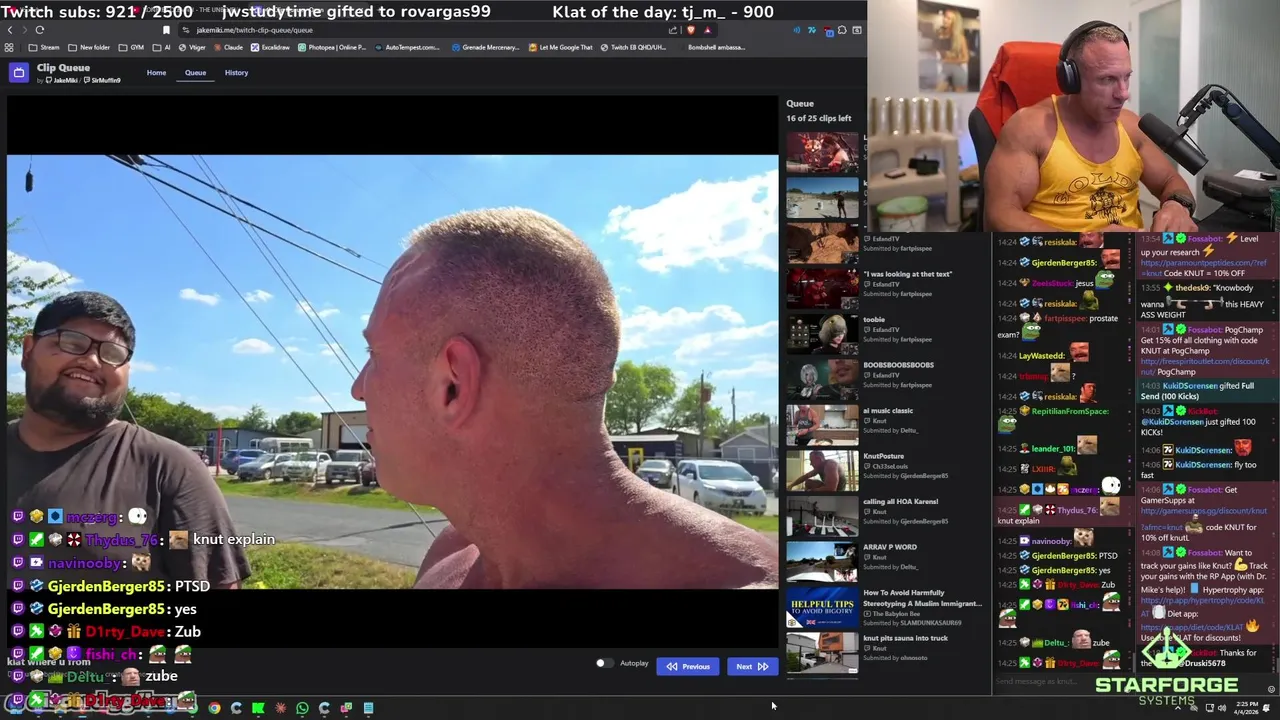Open the browser apps grid icon
The height and width of the screenshot is (720, 1280).
click(10, 47)
